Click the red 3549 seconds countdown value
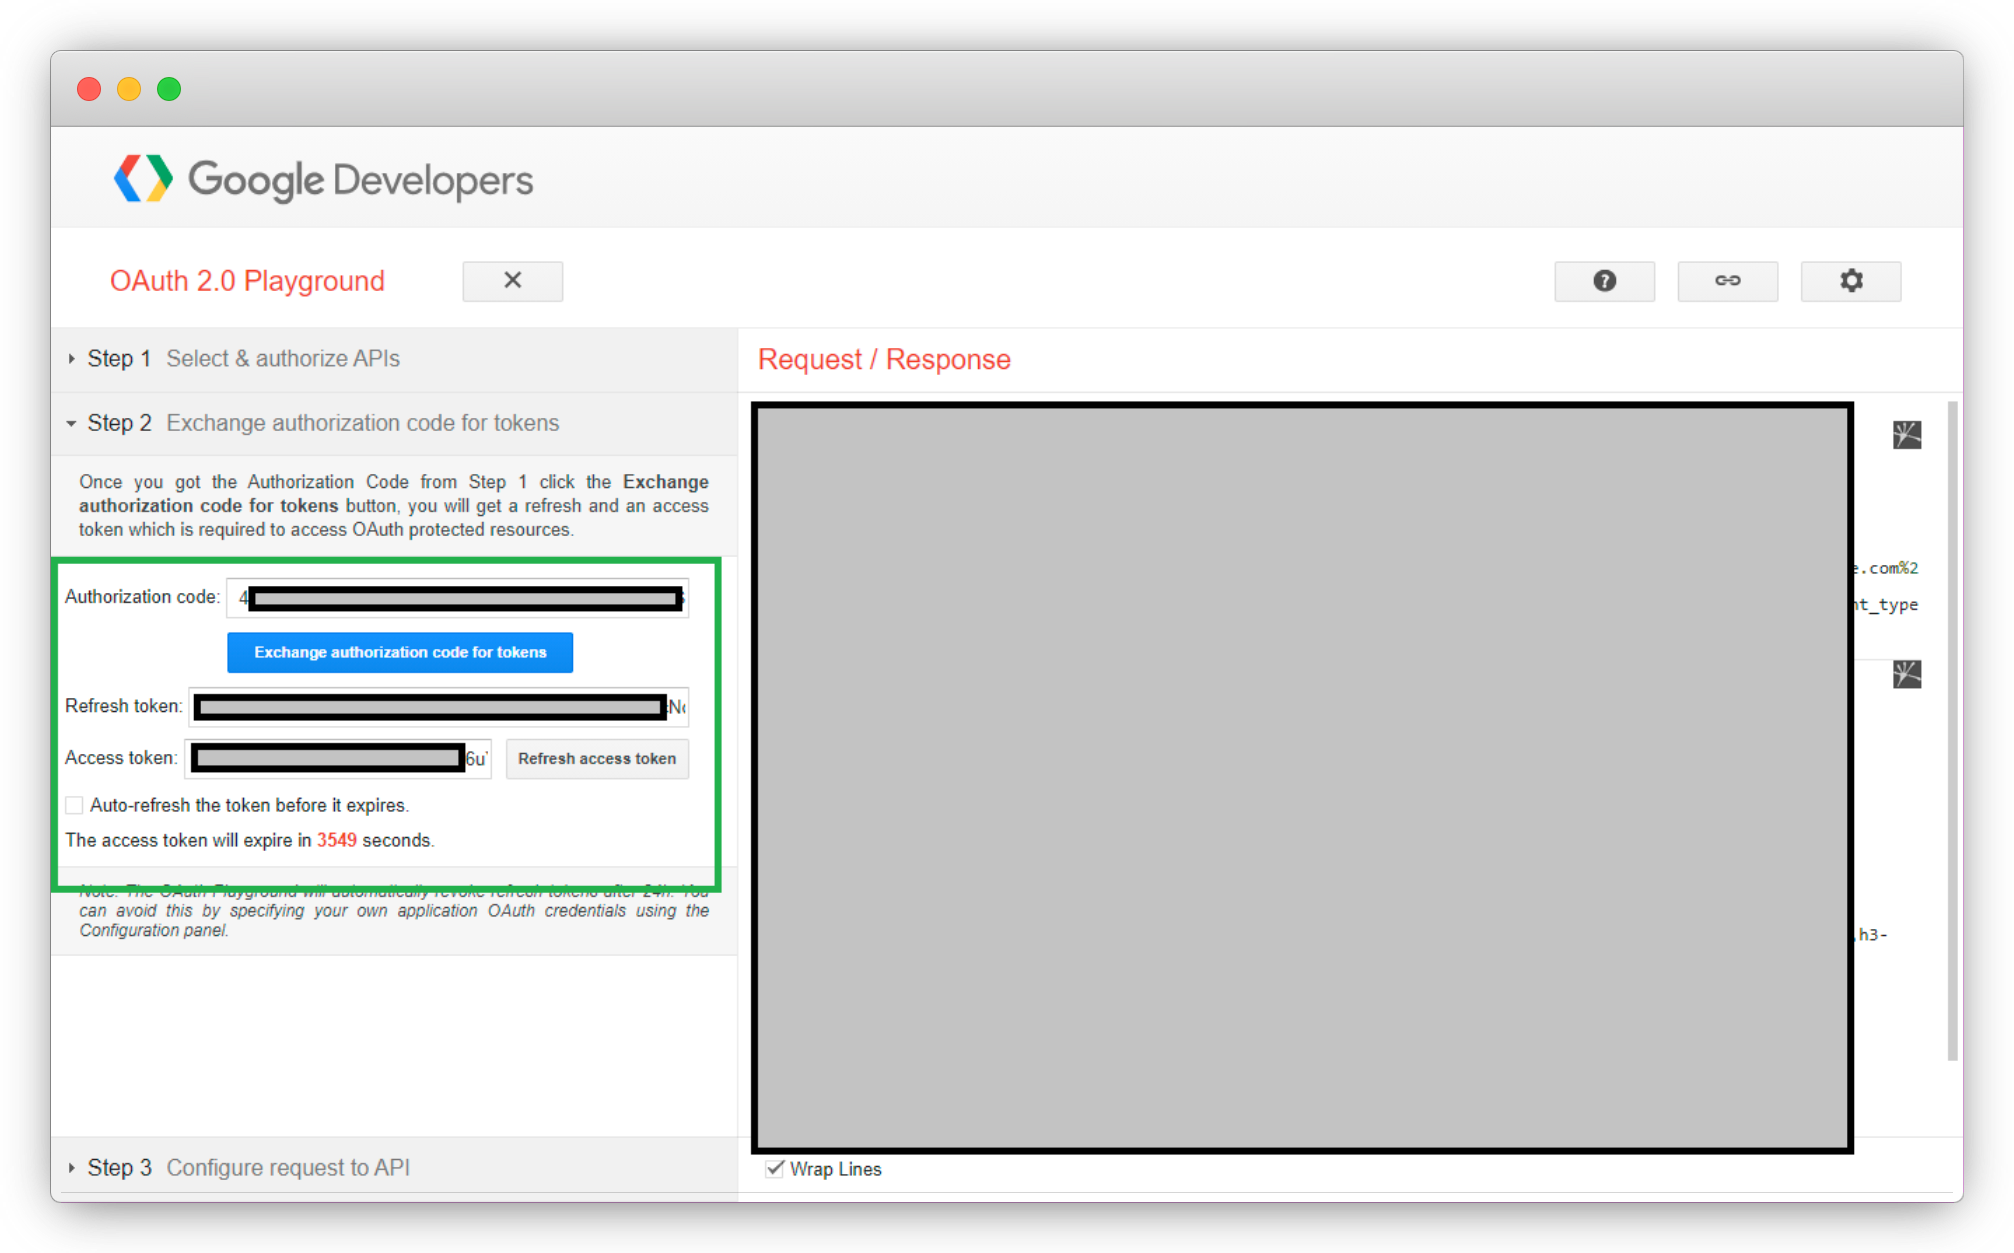Screen dimensions: 2014x1253 [337, 840]
